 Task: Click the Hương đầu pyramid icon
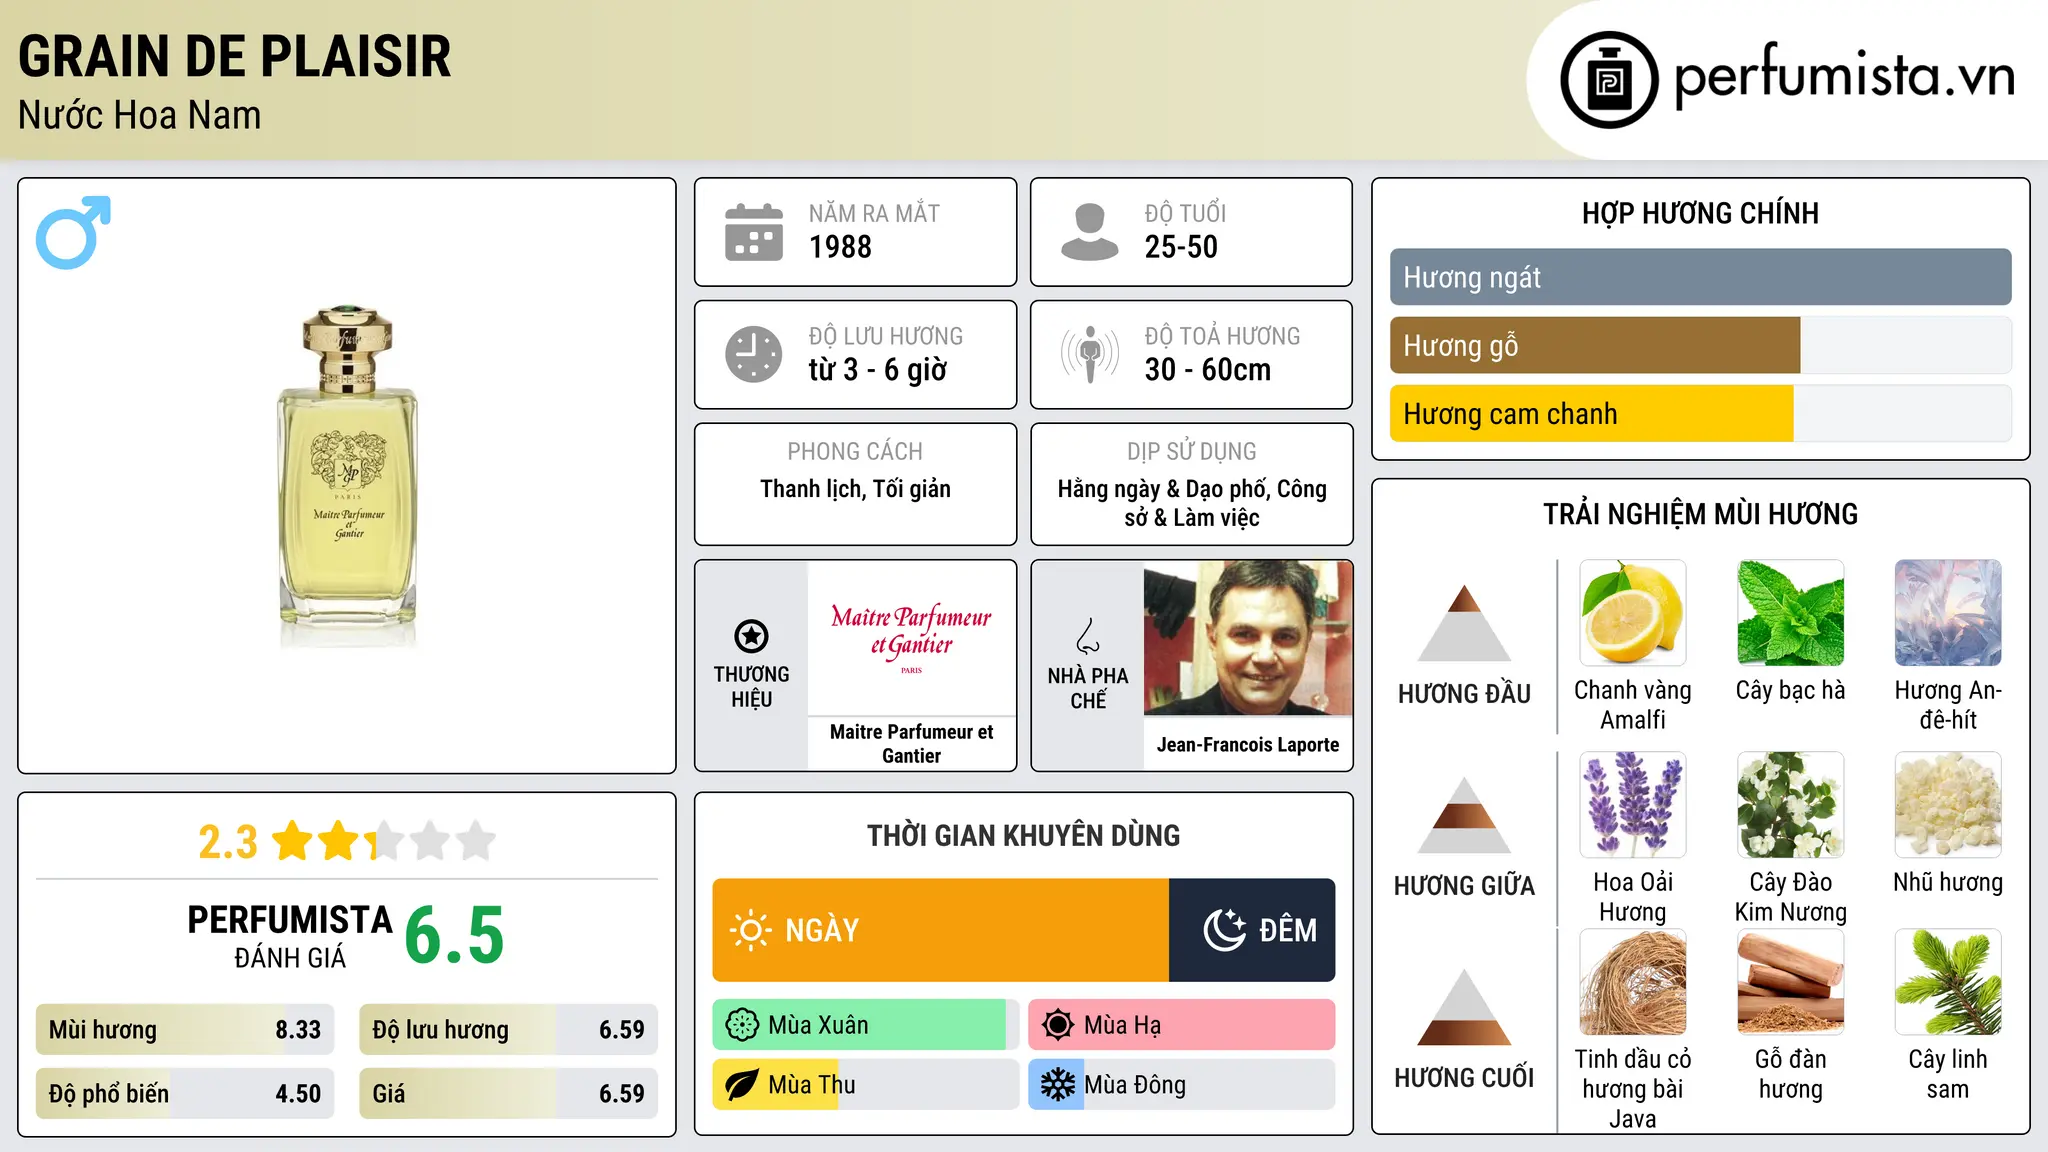pos(1464,623)
